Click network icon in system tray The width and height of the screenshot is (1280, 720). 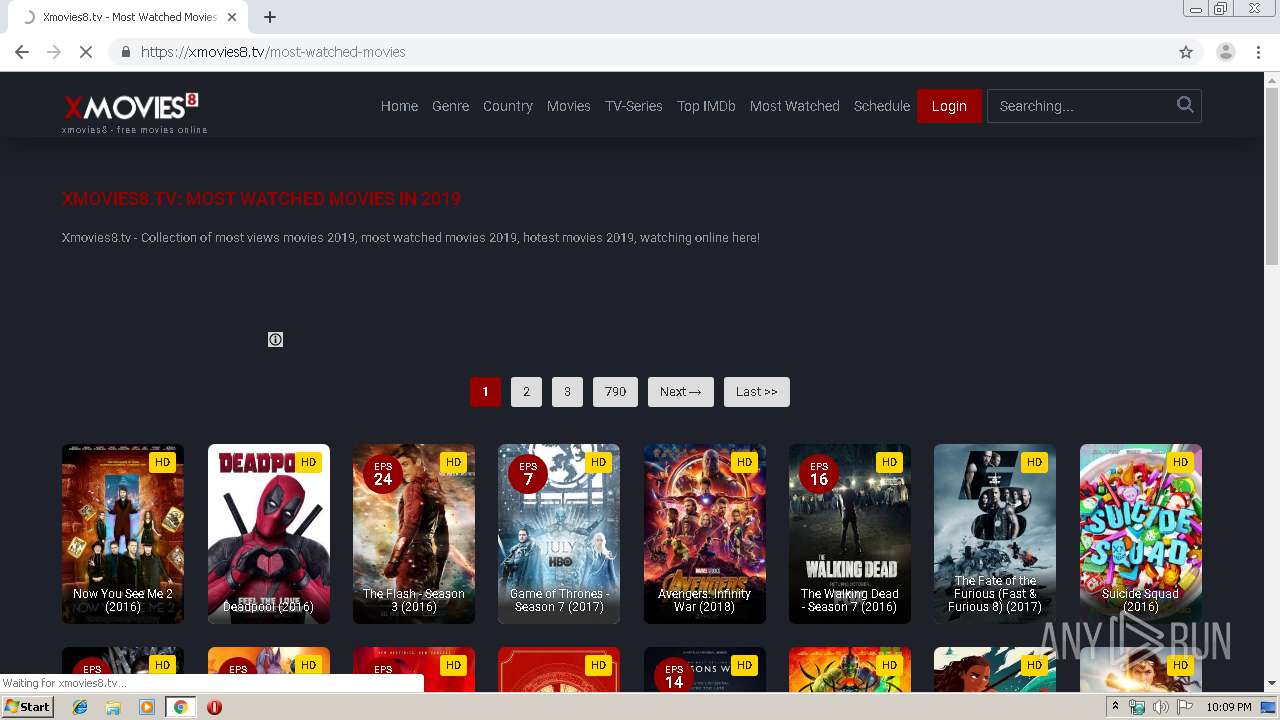tap(1137, 707)
